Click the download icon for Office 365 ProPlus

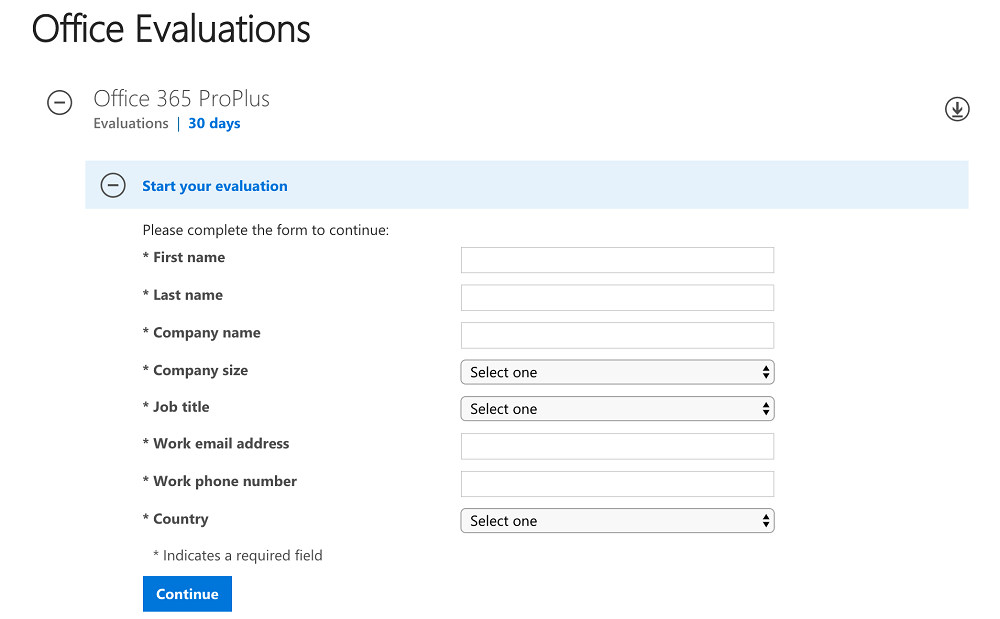tap(957, 109)
